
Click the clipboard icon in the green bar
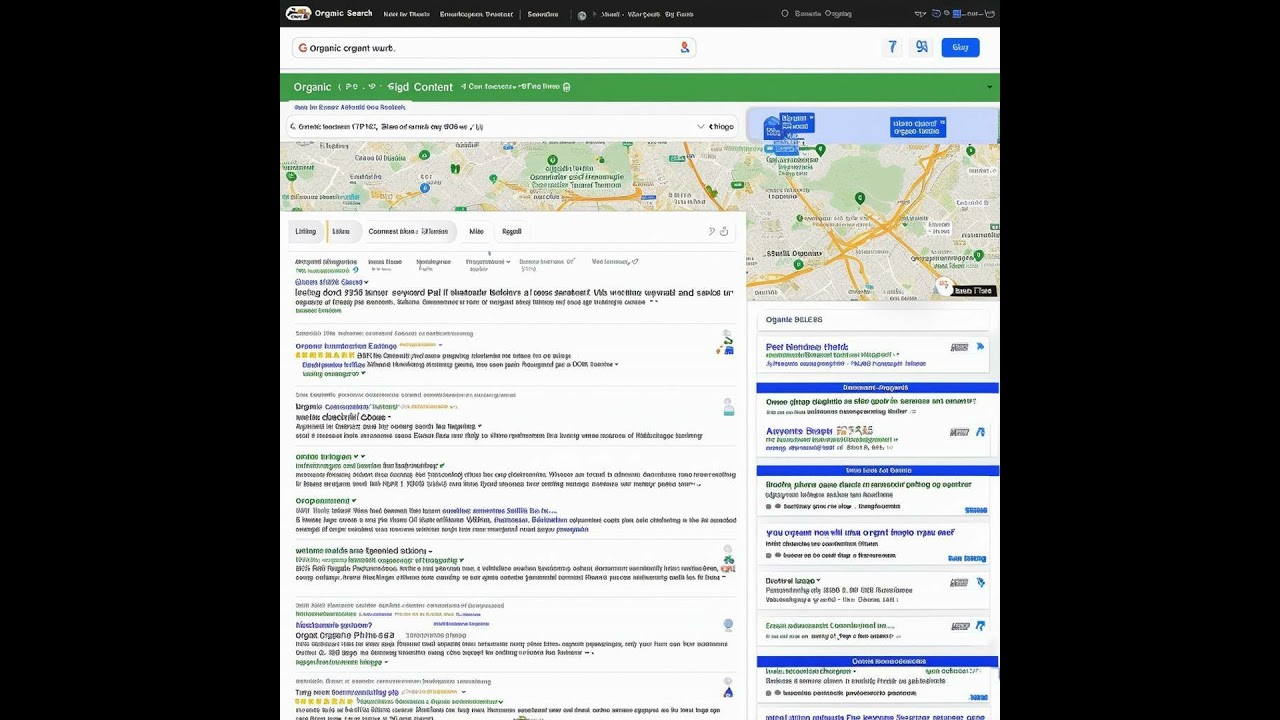click(566, 87)
